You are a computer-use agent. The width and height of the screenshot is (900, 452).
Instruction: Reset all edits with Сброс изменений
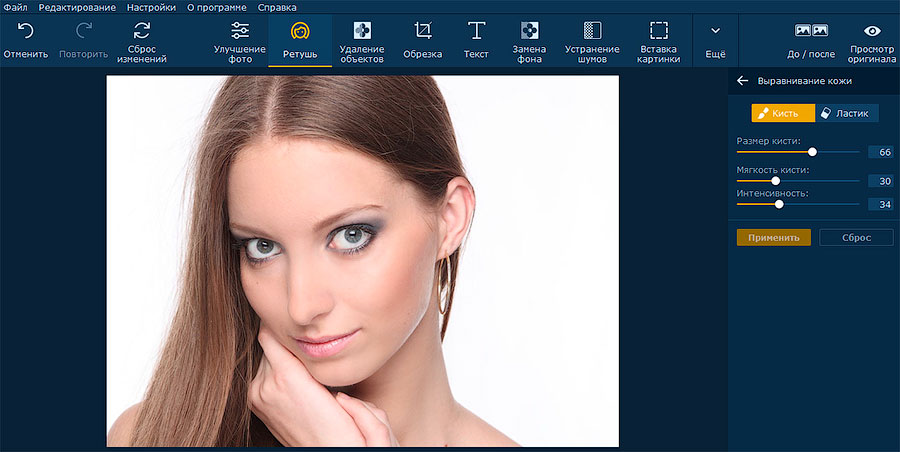click(142, 41)
